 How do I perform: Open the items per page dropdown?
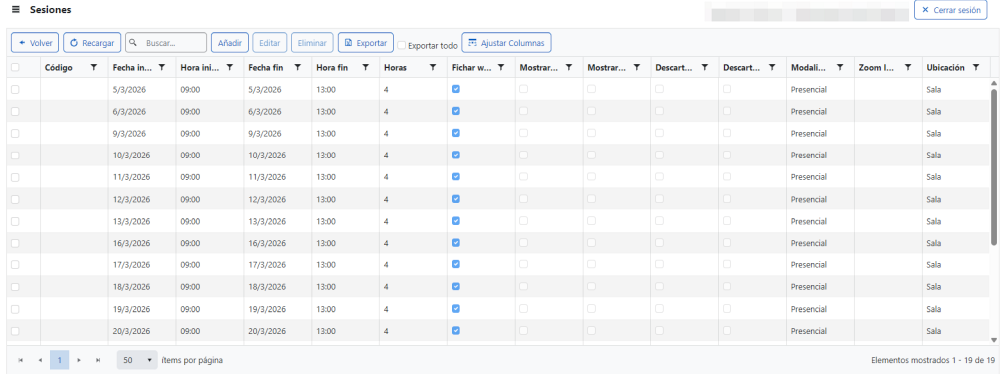137,361
